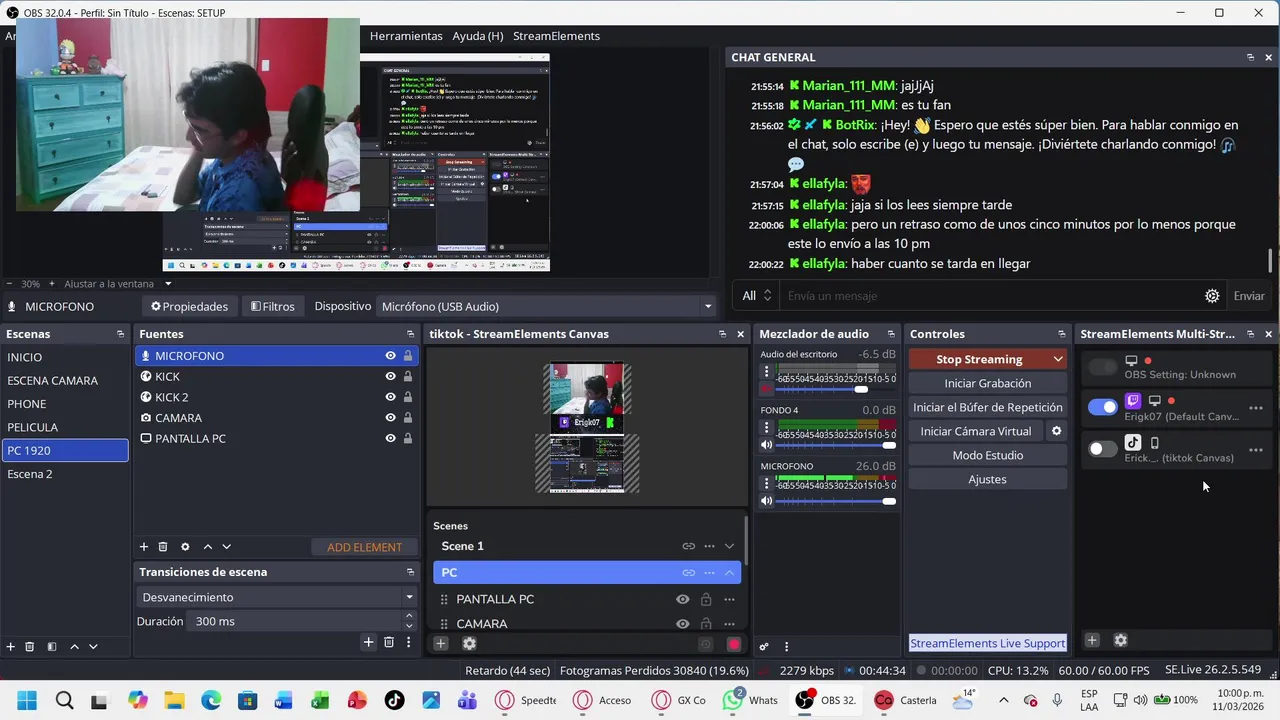Open Herramientas menu

click(406, 36)
